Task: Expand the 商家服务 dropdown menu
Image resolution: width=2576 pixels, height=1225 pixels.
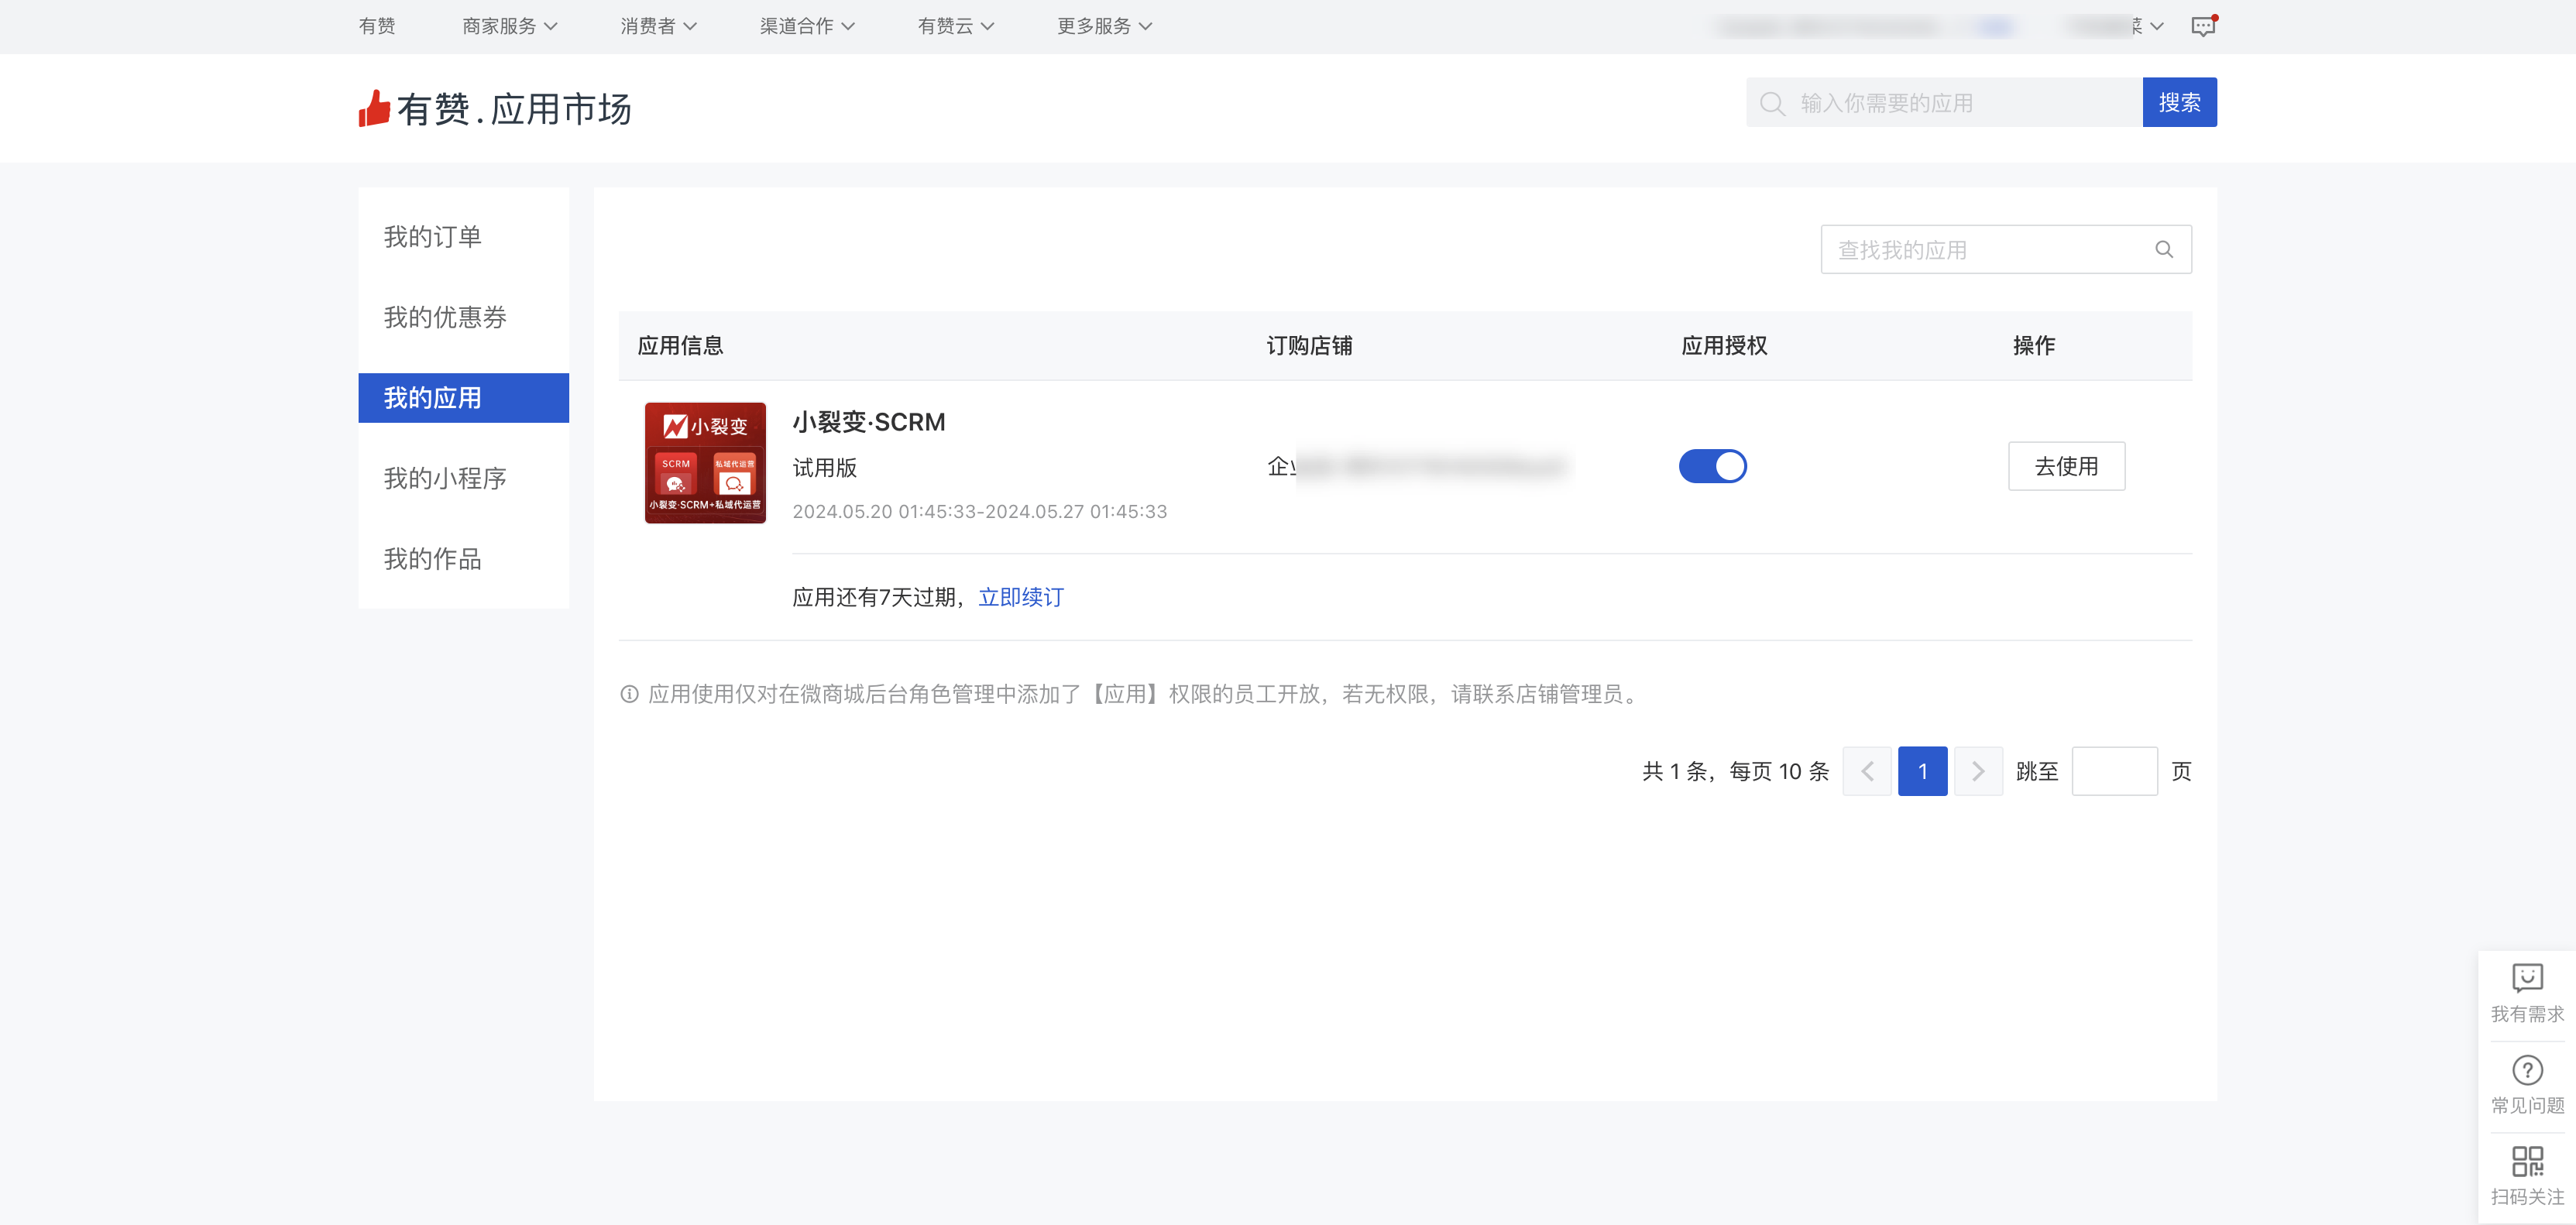Action: (x=509, y=26)
